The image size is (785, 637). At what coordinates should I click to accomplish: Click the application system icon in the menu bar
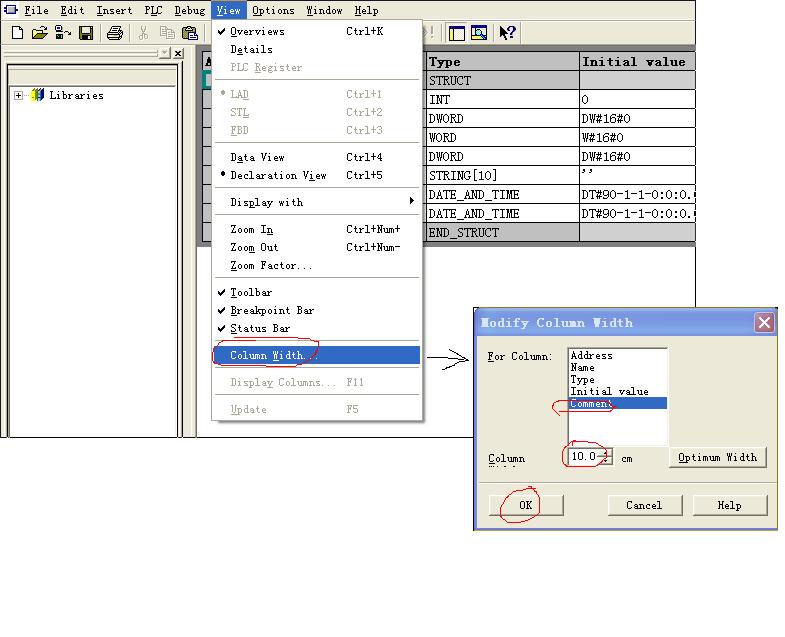point(11,10)
